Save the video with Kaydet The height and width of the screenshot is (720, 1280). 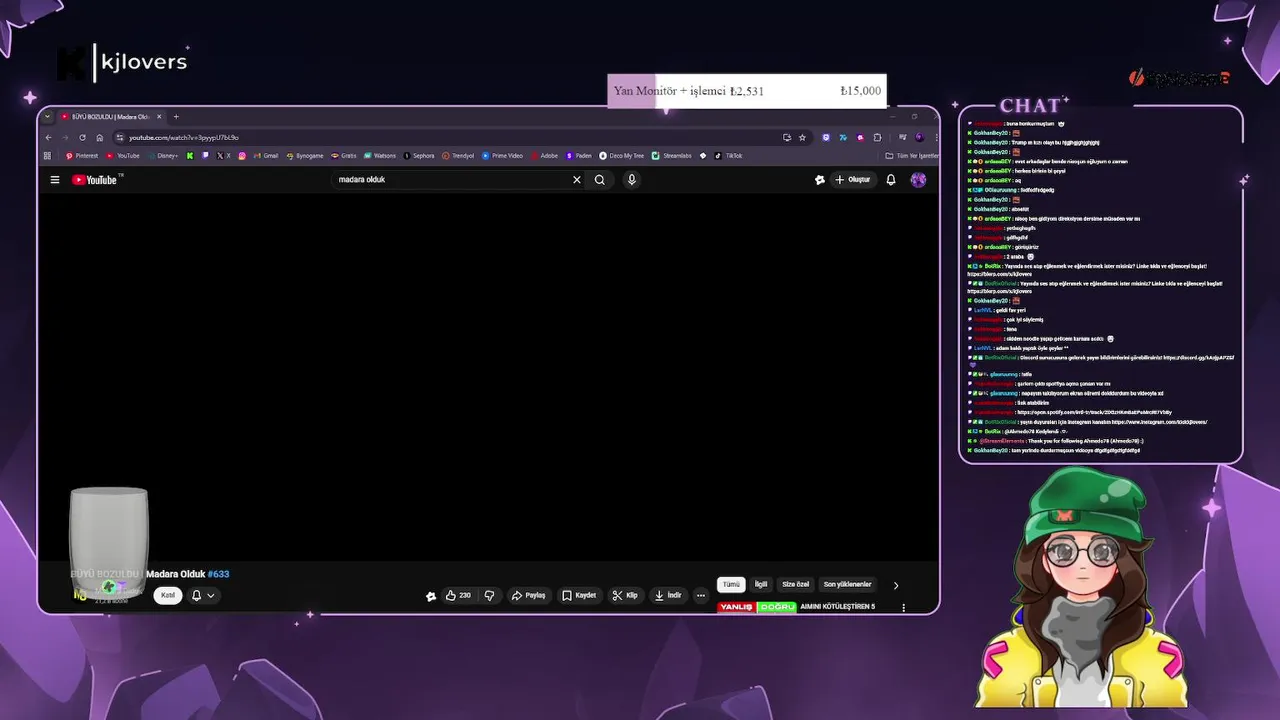click(x=579, y=595)
